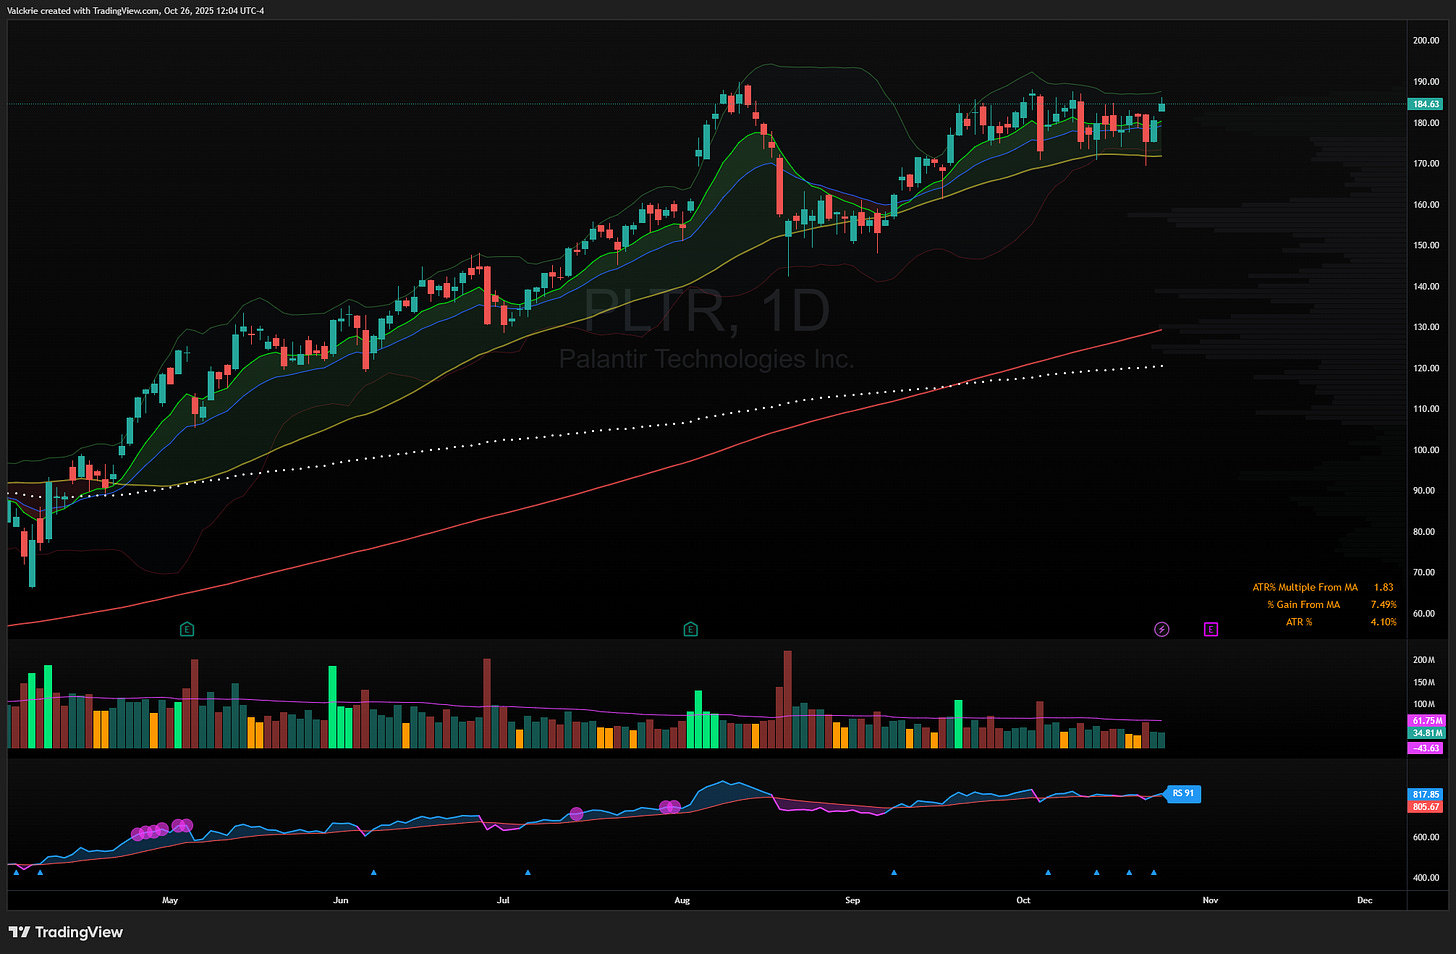Click the 150.00 price axis label

[x=1426, y=245]
